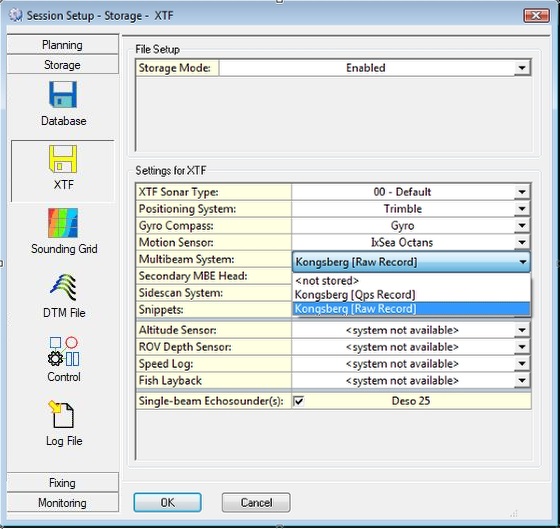
Task: Click the Session Setup title bar icon
Action: tap(15, 15)
